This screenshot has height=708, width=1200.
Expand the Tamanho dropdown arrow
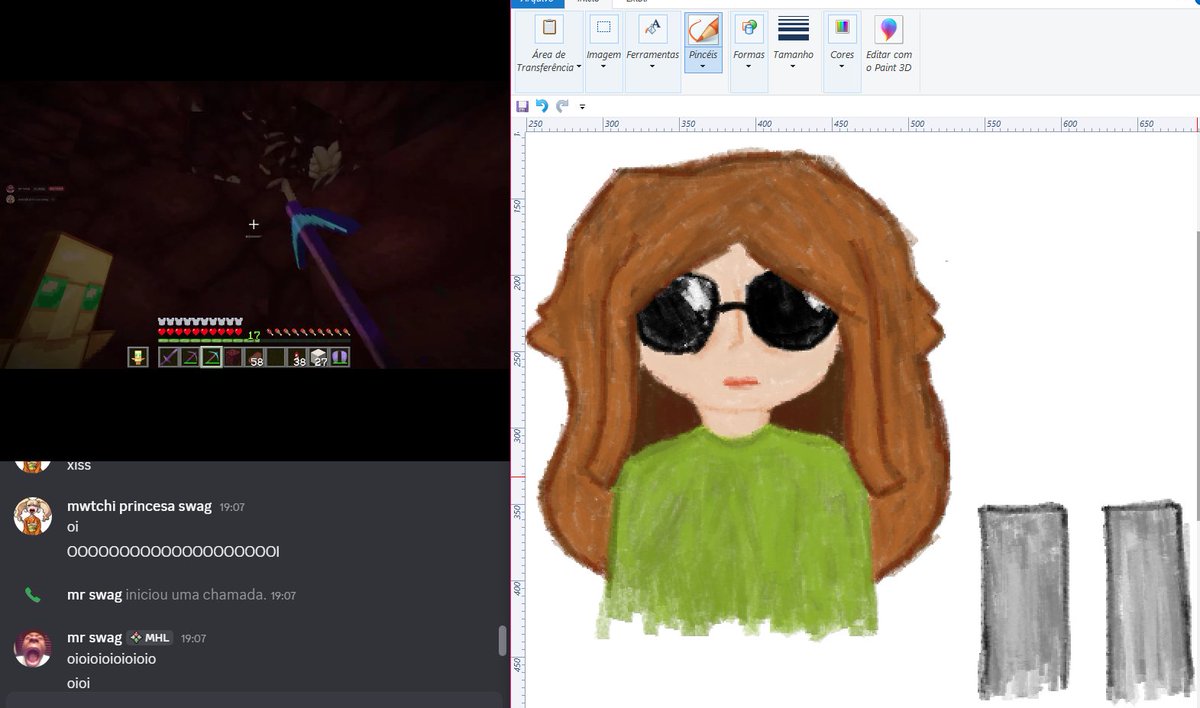(x=793, y=67)
